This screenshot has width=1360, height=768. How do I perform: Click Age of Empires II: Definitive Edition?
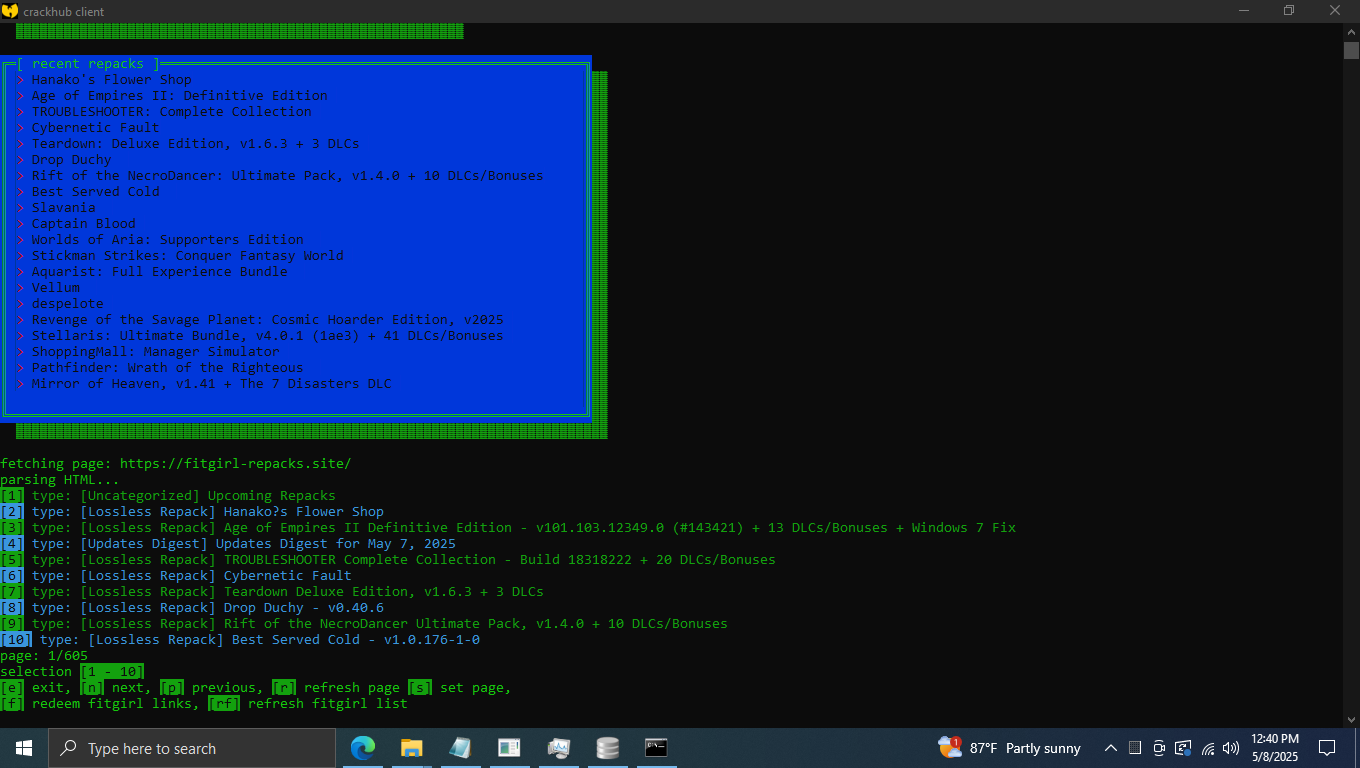pyautogui.click(x=179, y=95)
